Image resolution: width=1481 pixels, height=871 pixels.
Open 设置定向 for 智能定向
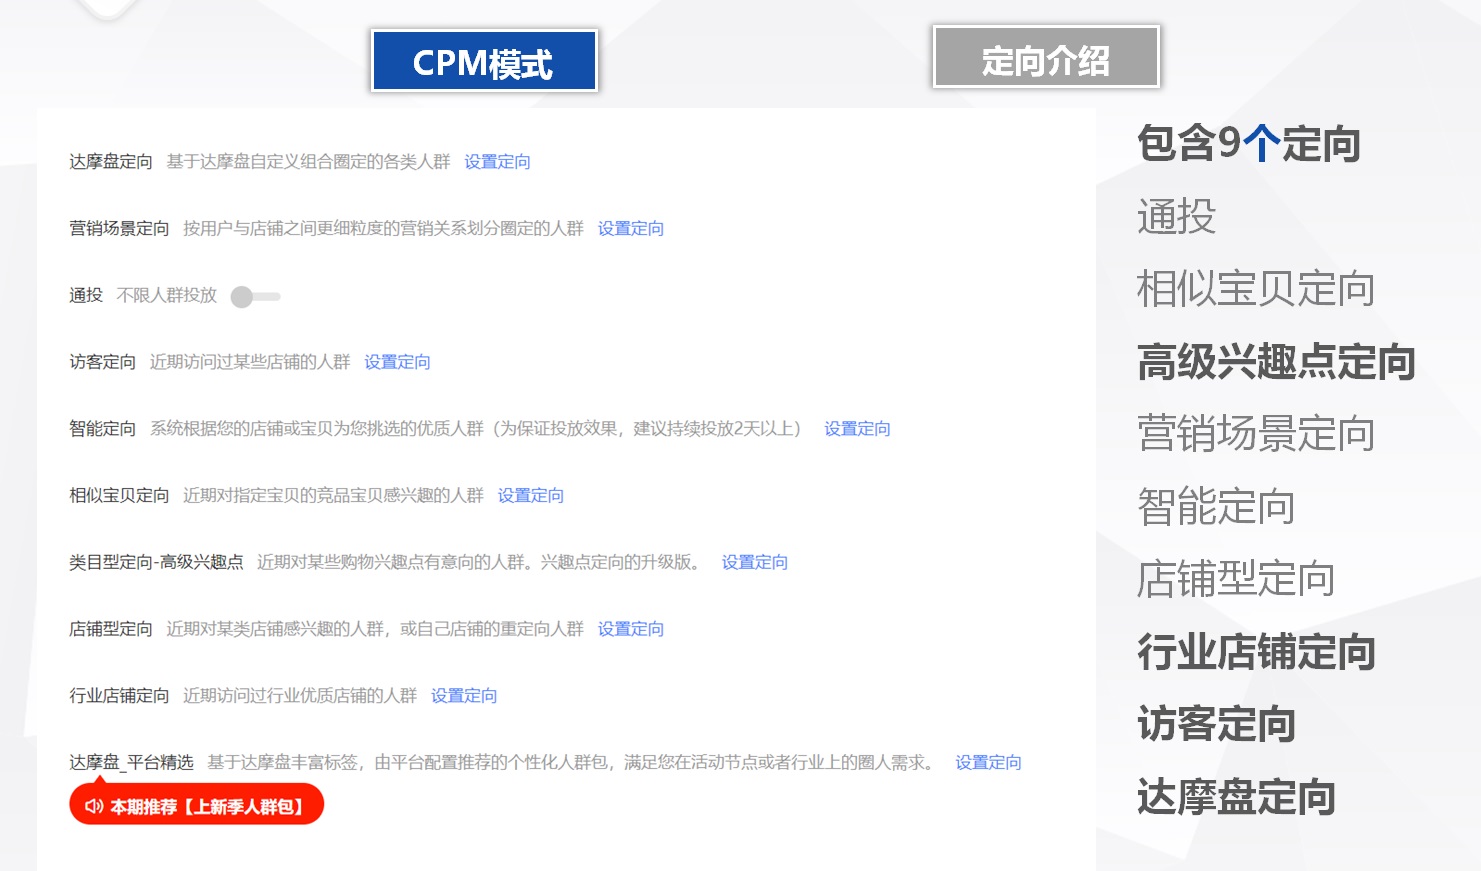(857, 429)
